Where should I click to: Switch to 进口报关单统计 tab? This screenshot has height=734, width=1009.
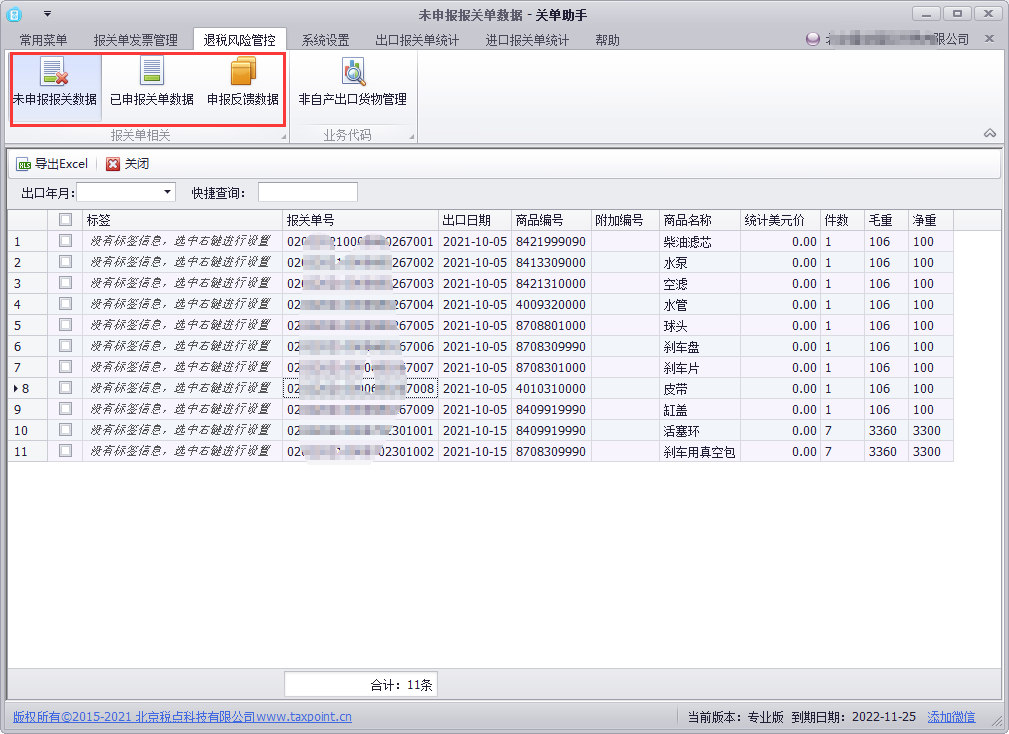click(527, 41)
